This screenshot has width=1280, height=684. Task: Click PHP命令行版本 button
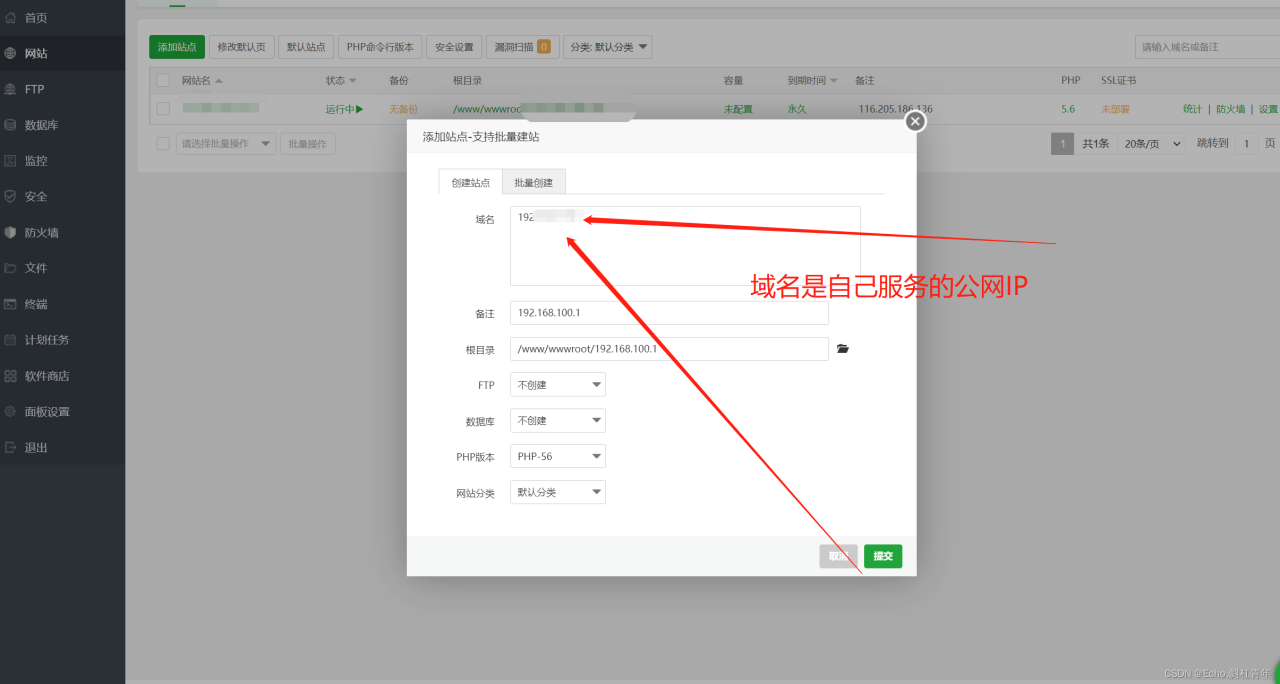pos(380,47)
